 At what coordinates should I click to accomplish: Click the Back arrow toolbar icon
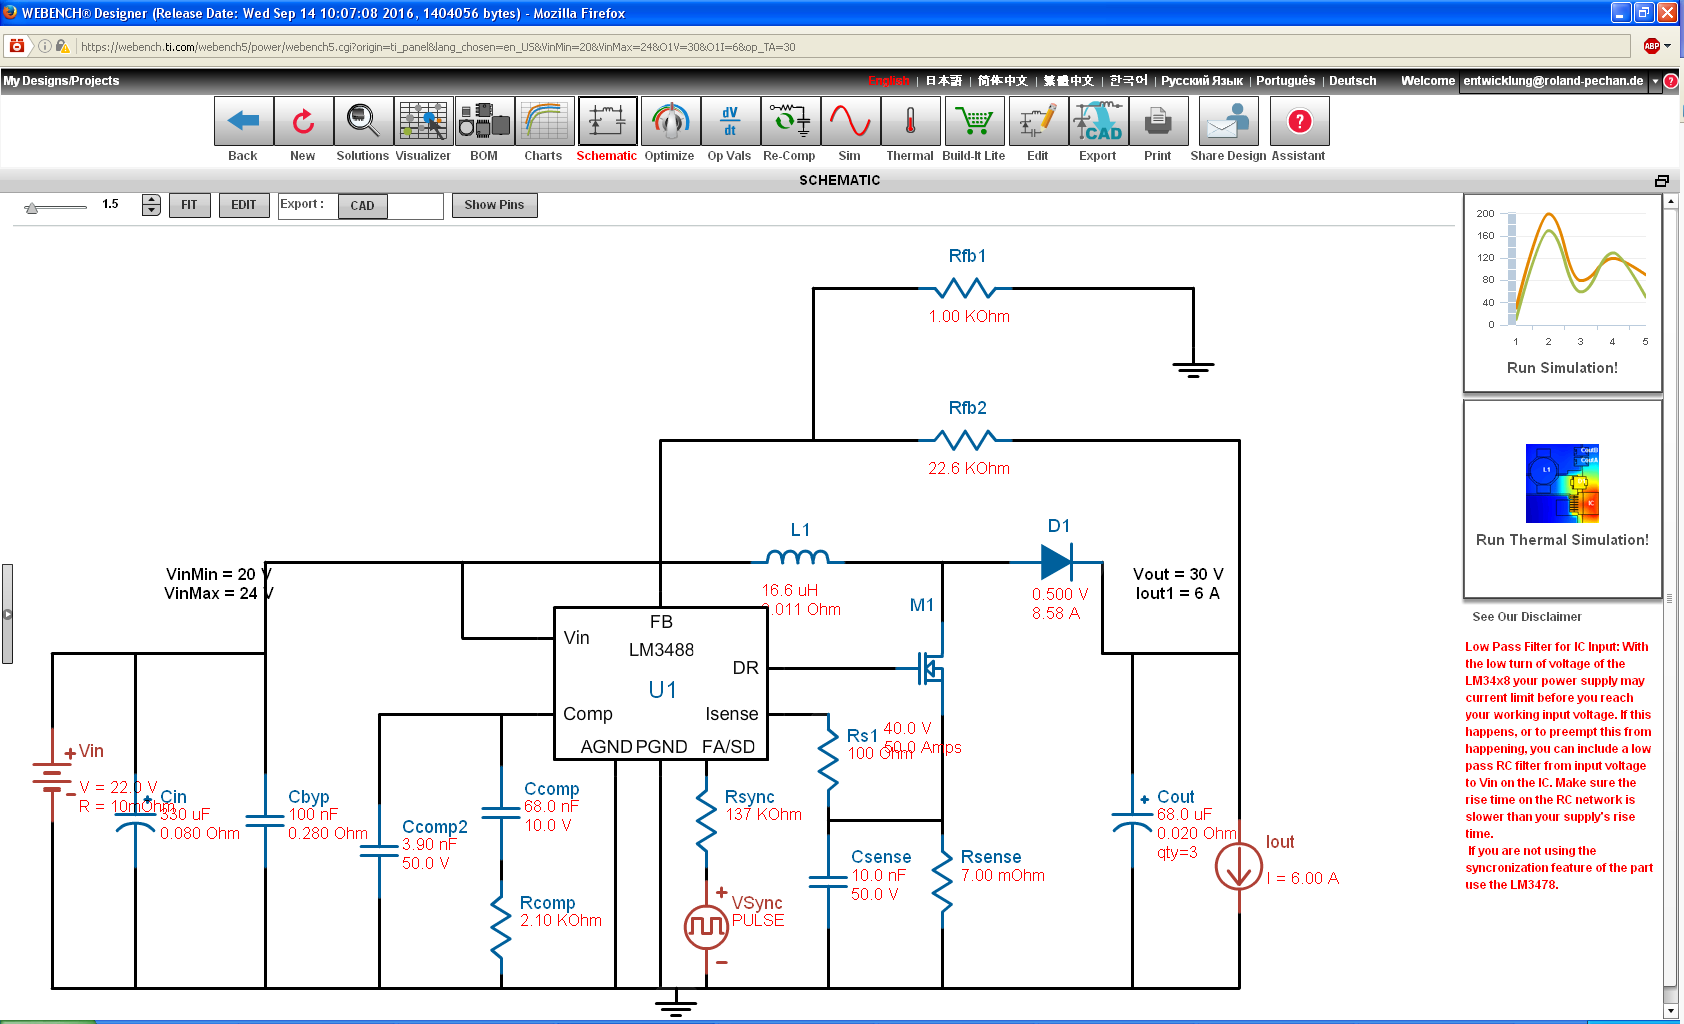point(243,122)
